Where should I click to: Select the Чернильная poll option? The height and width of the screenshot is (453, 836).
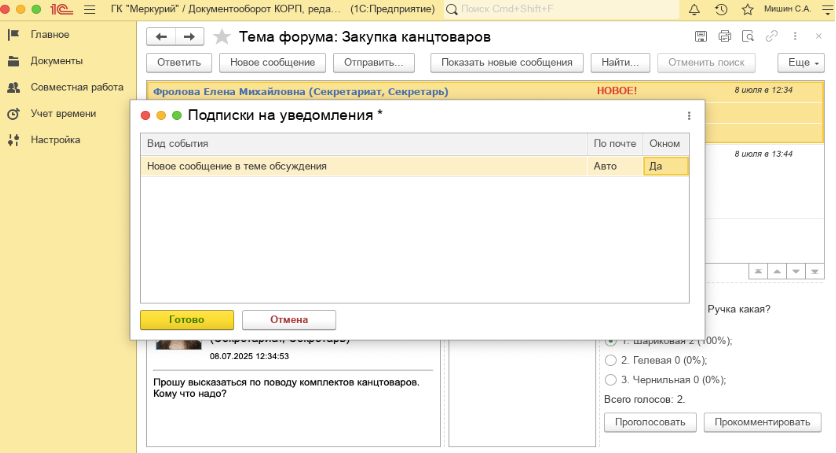pos(611,380)
